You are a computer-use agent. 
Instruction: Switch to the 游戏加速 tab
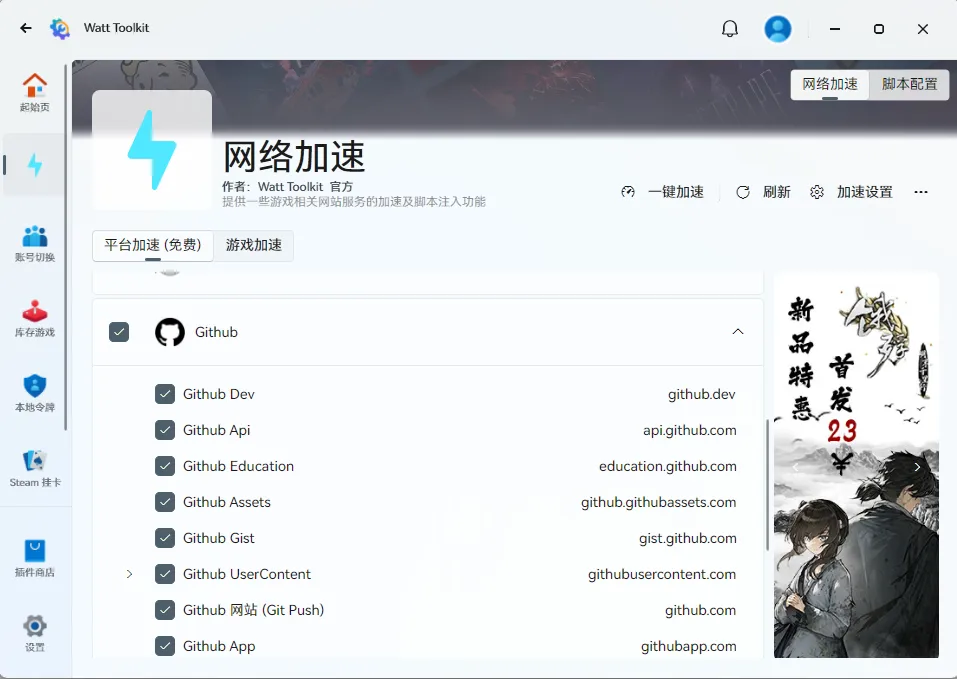[x=254, y=245]
